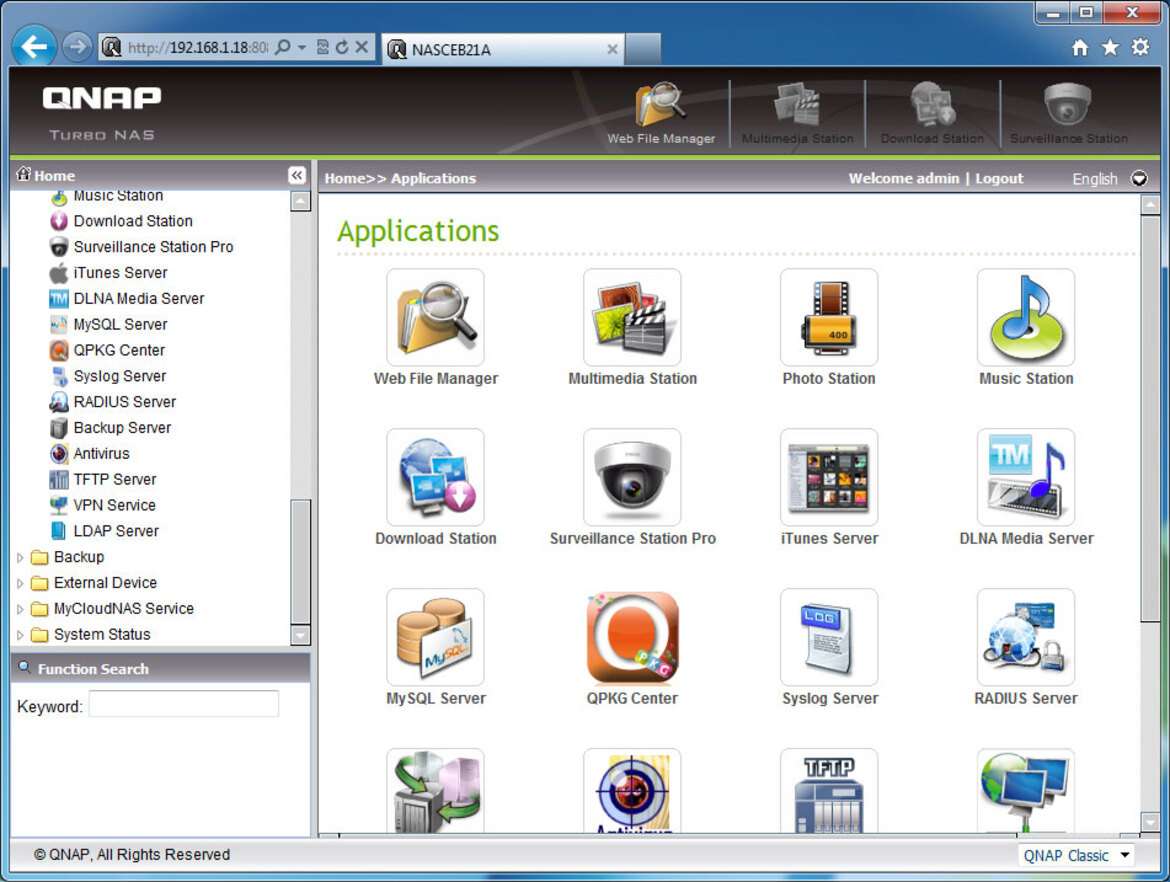Open Surveillance Station Pro icon in the grid

click(x=632, y=477)
